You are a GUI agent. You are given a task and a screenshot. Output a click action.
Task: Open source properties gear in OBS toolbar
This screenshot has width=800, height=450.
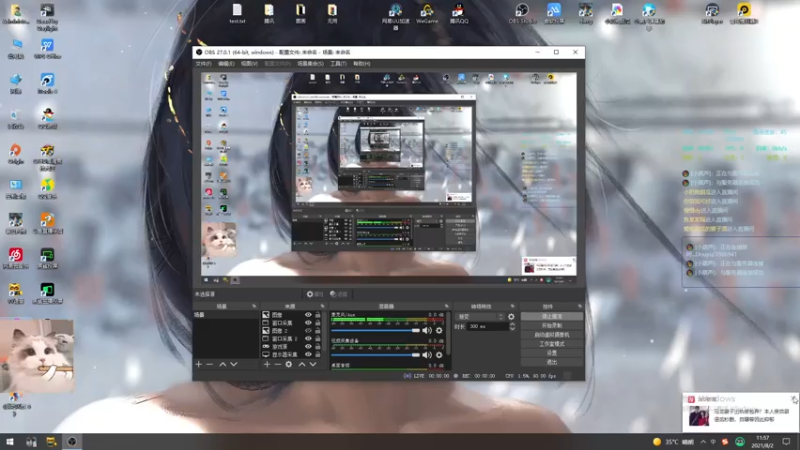315,294
